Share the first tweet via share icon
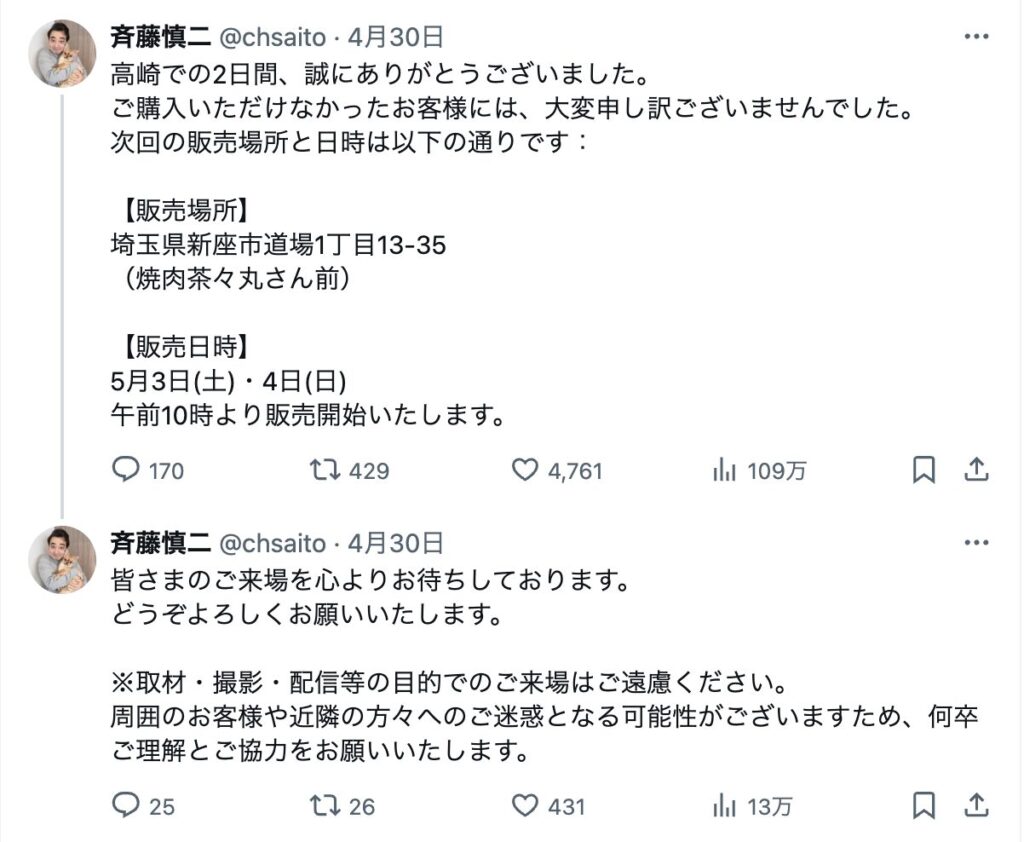 pos(977,469)
